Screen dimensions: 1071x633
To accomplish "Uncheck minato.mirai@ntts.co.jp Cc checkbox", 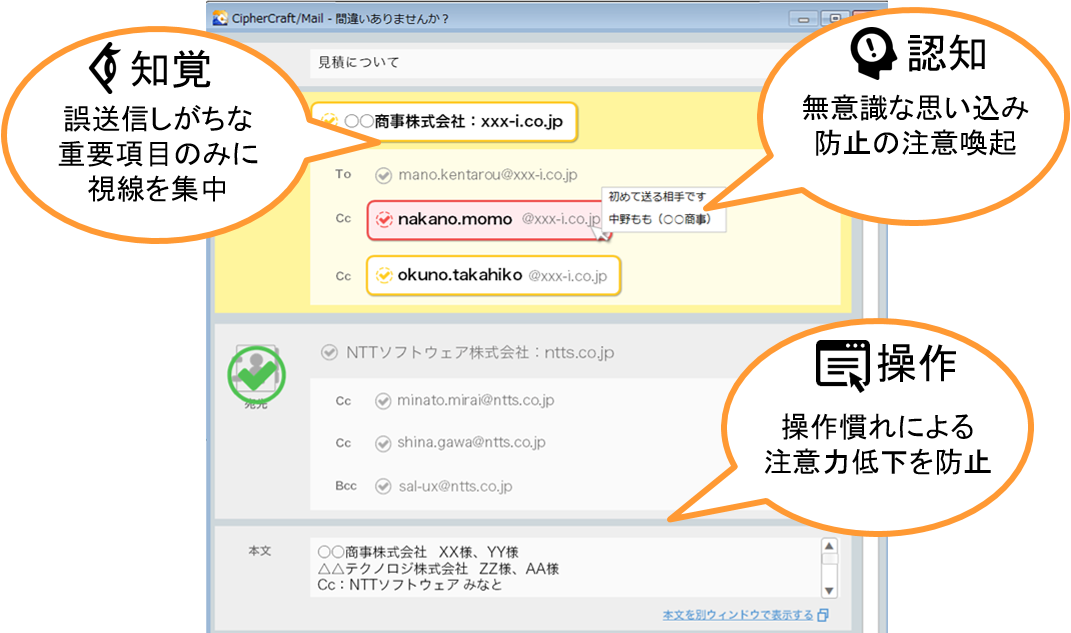I will (x=382, y=401).
